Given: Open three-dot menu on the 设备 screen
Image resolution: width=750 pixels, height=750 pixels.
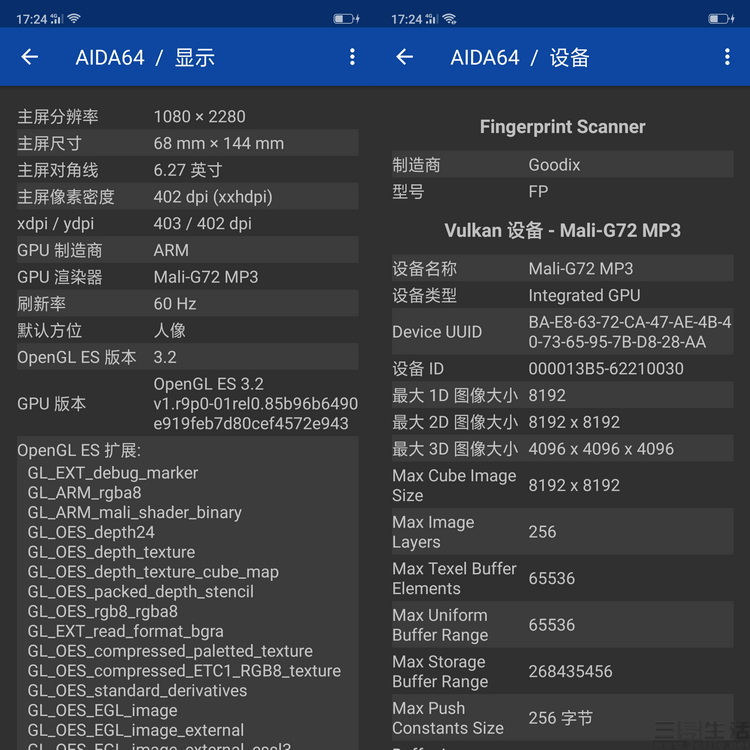Looking at the screenshot, I should 727,57.
